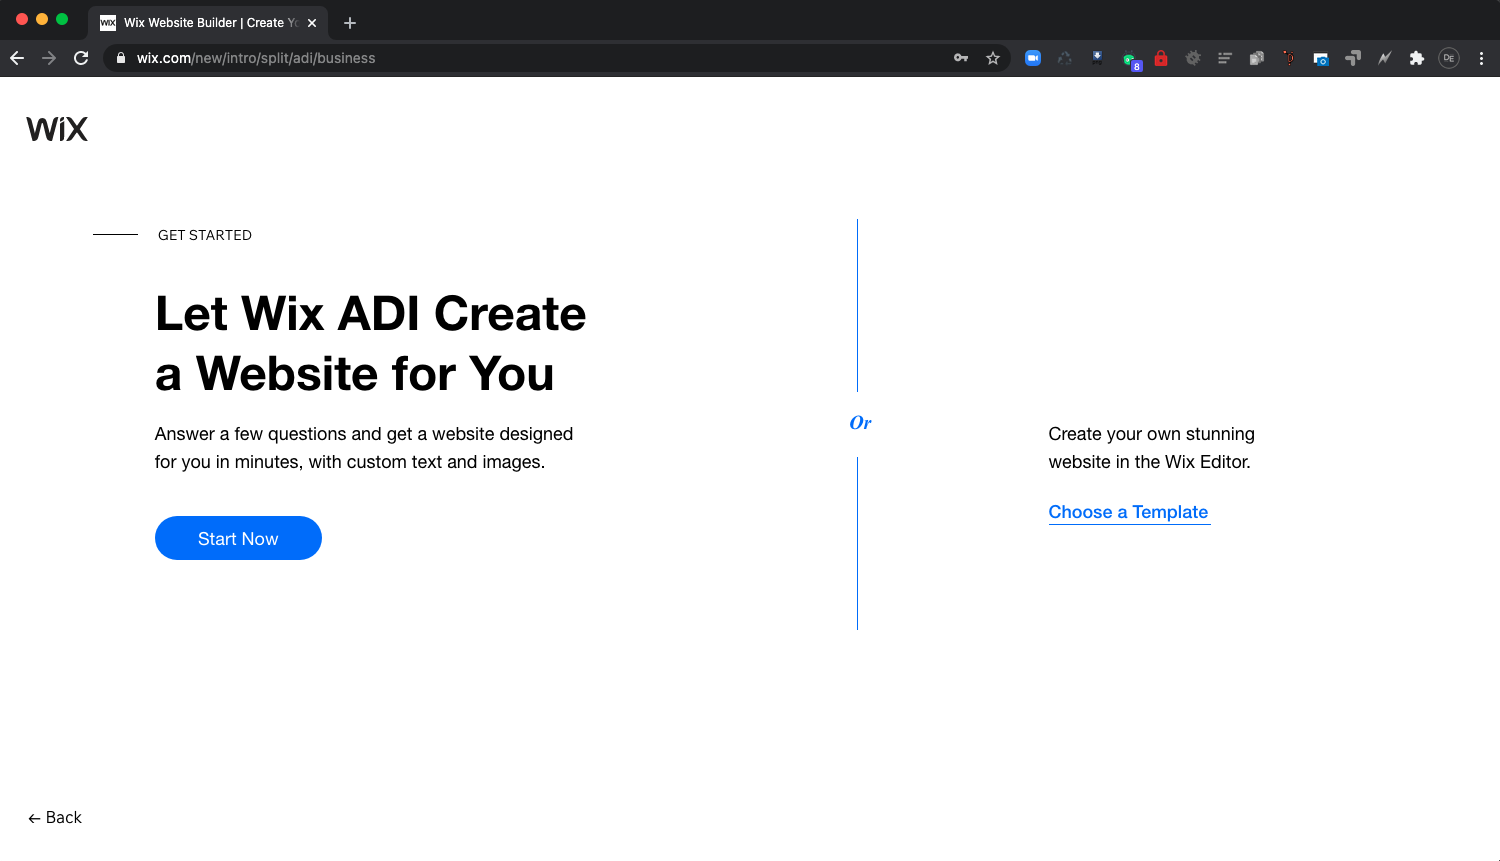Click the gray pipe-shaped extension icon
The height and width of the screenshot is (861, 1500).
click(x=1353, y=58)
